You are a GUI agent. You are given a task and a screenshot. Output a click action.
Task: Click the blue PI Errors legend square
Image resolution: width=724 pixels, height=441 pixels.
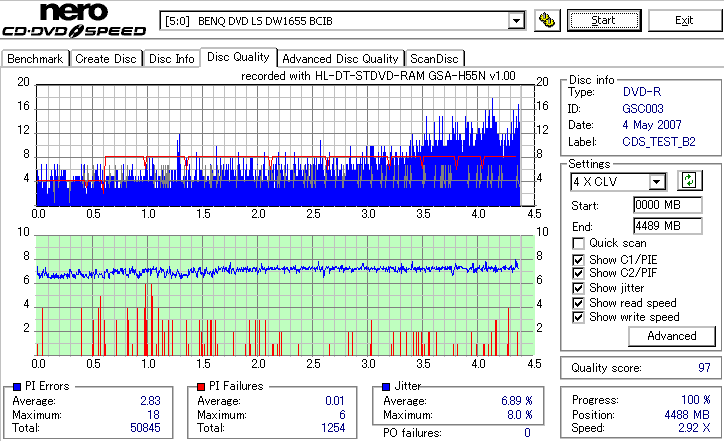tap(18, 387)
